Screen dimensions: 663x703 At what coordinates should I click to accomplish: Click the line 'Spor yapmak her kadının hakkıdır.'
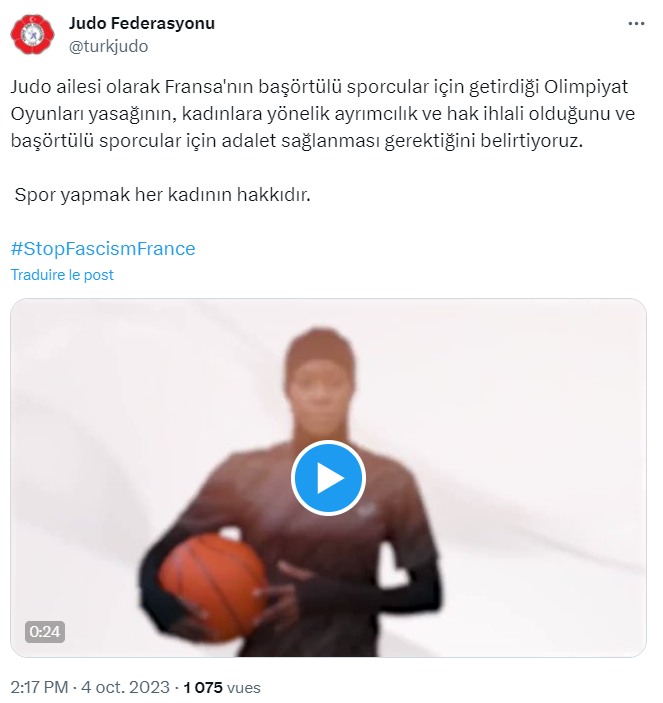click(x=162, y=195)
